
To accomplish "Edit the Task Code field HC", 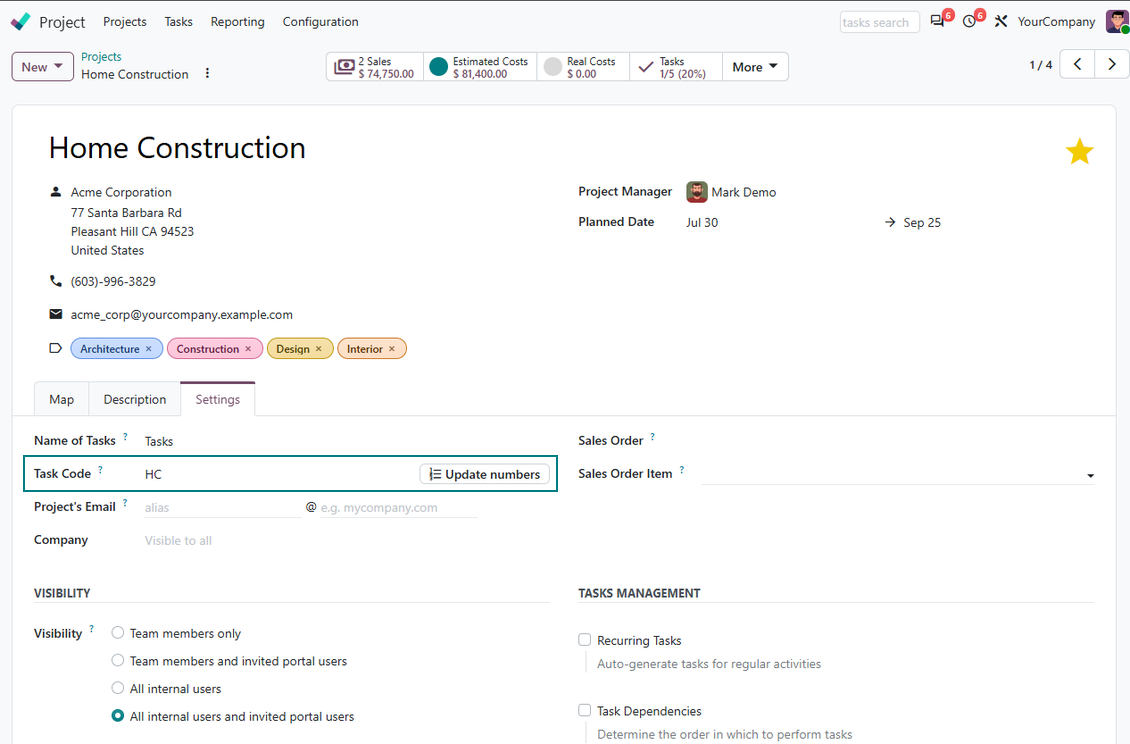I will click(277, 474).
